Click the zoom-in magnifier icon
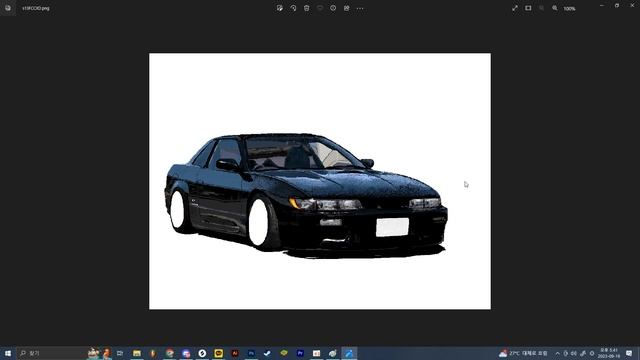 (x=555, y=8)
